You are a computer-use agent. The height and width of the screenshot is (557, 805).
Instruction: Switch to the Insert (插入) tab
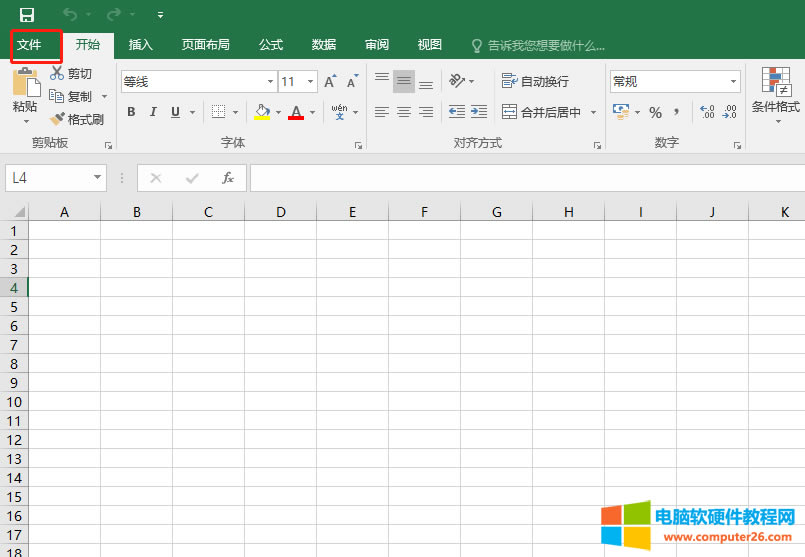141,45
